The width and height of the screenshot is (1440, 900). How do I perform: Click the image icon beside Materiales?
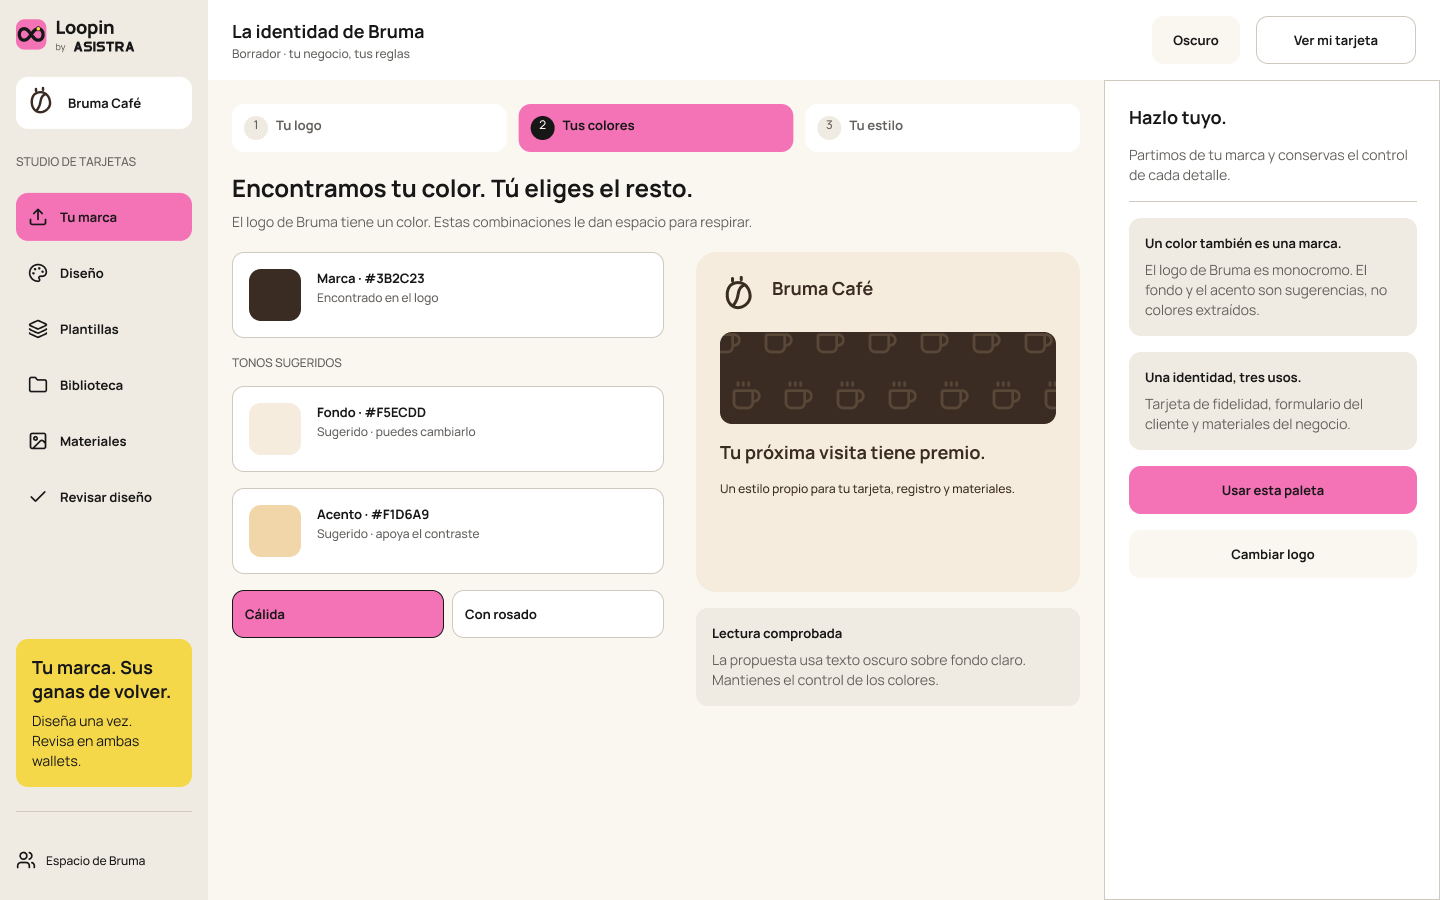[x=38, y=441]
